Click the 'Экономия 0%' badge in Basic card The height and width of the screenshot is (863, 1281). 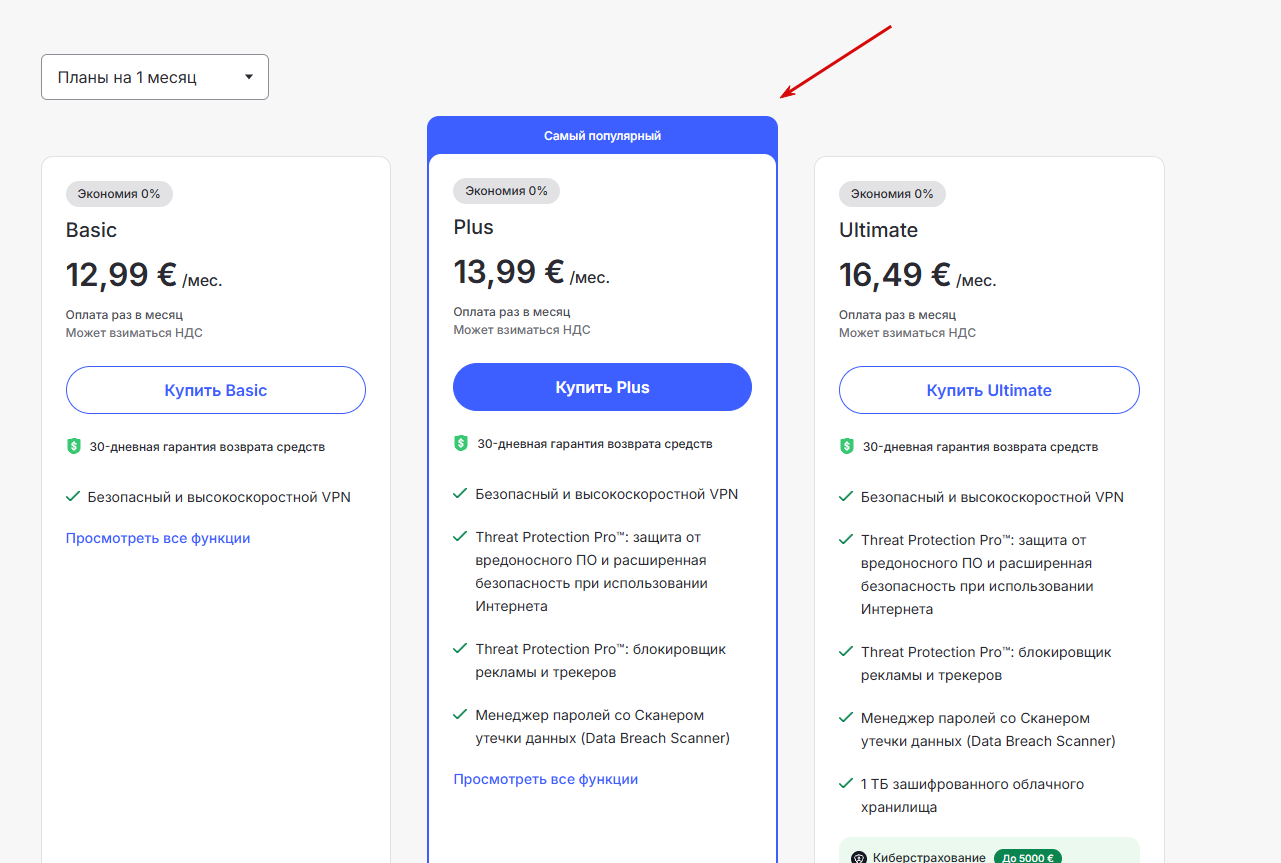(119, 194)
